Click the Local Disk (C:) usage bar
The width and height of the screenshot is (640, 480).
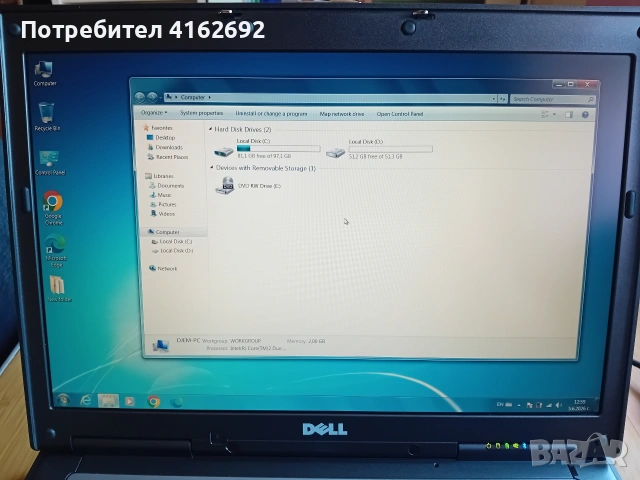(x=278, y=149)
